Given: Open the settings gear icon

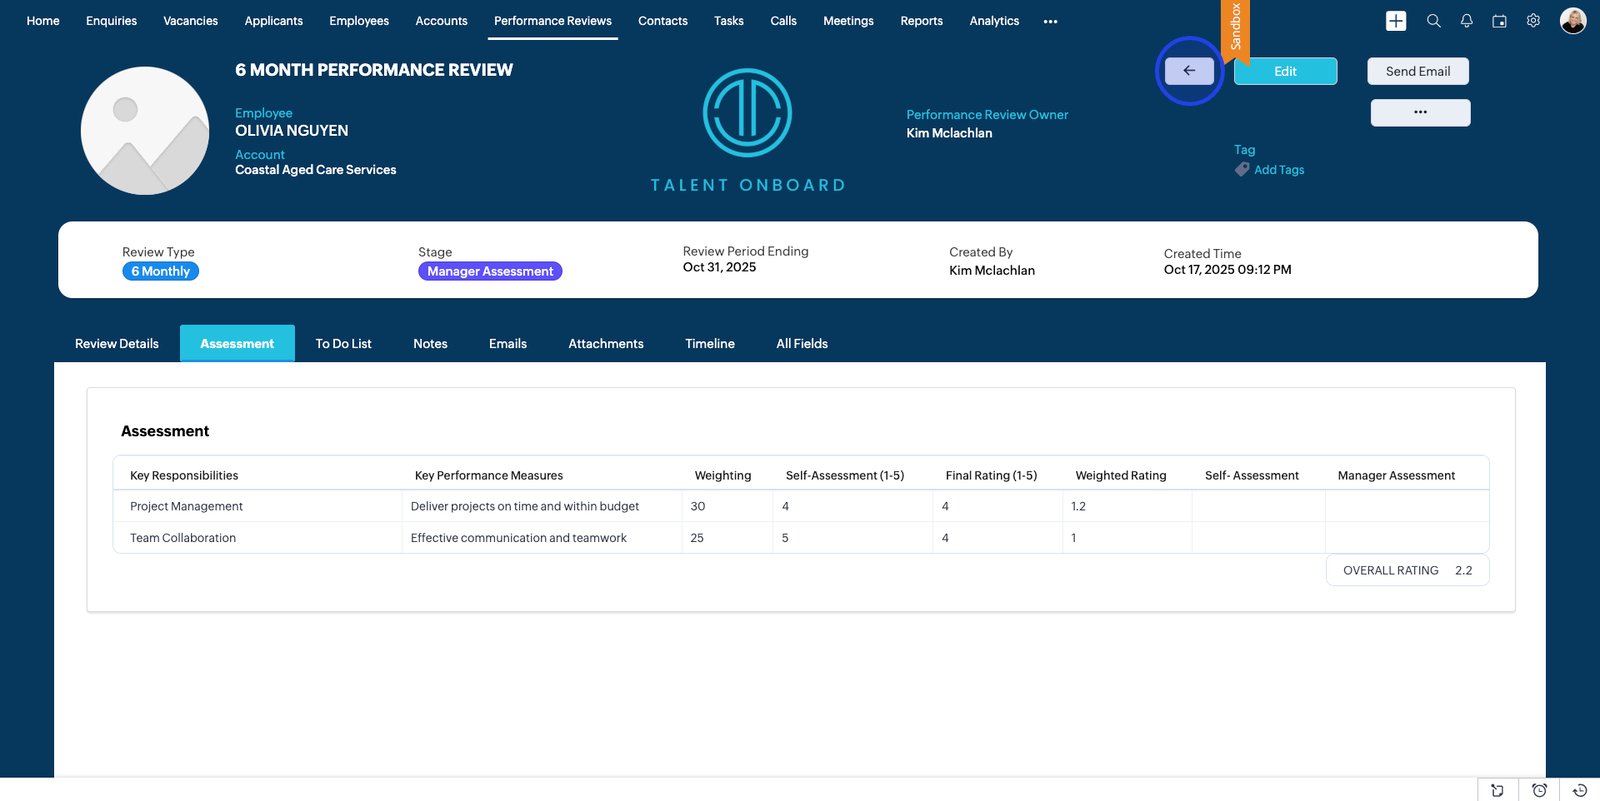Looking at the screenshot, I should click(1533, 21).
